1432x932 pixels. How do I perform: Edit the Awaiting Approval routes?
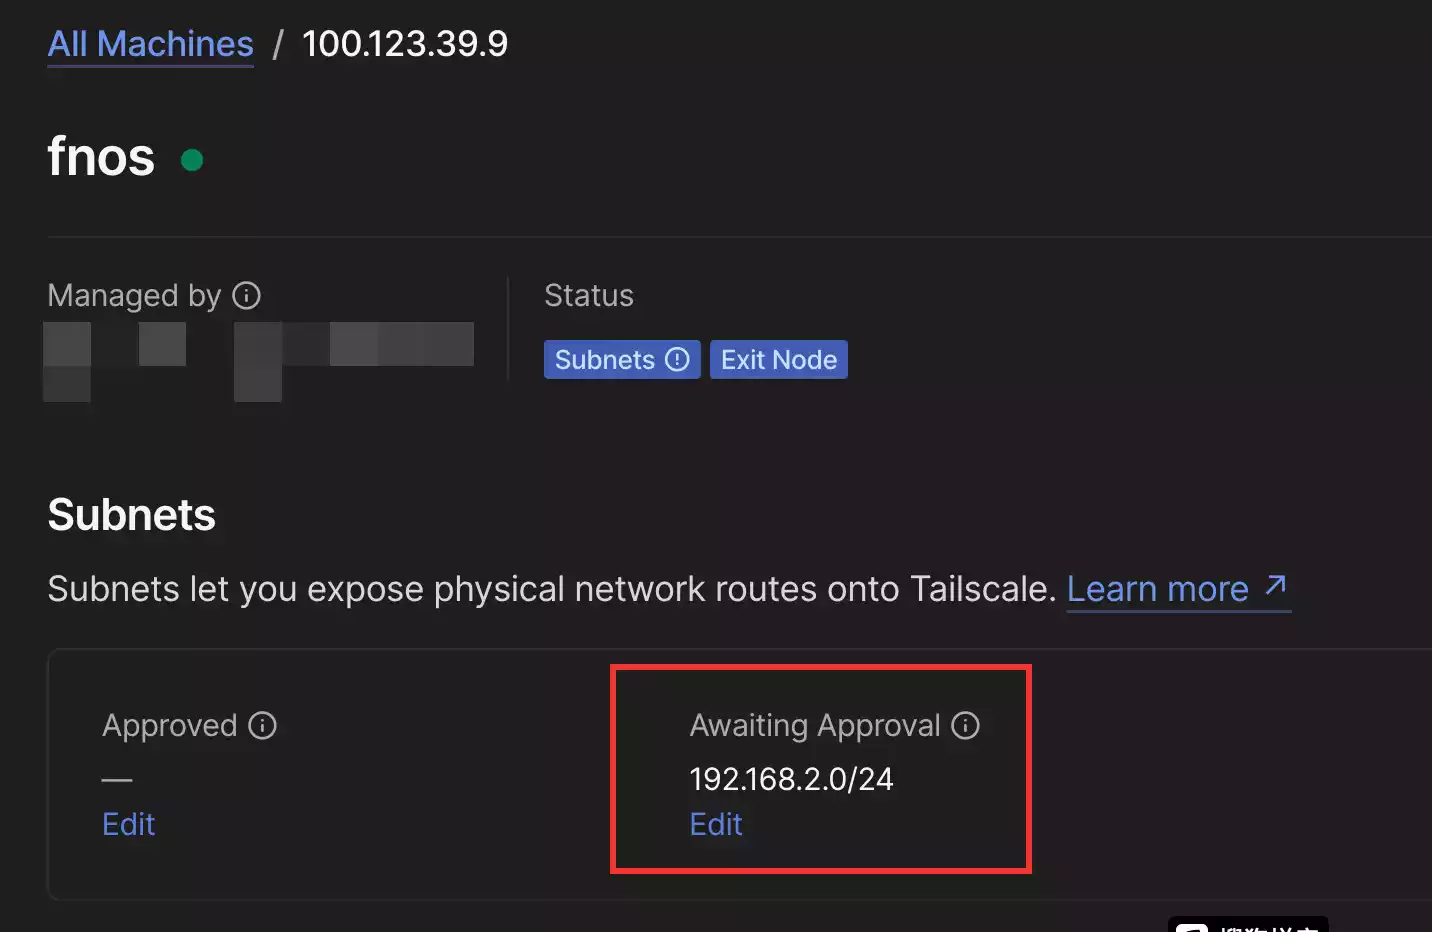tap(716, 824)
